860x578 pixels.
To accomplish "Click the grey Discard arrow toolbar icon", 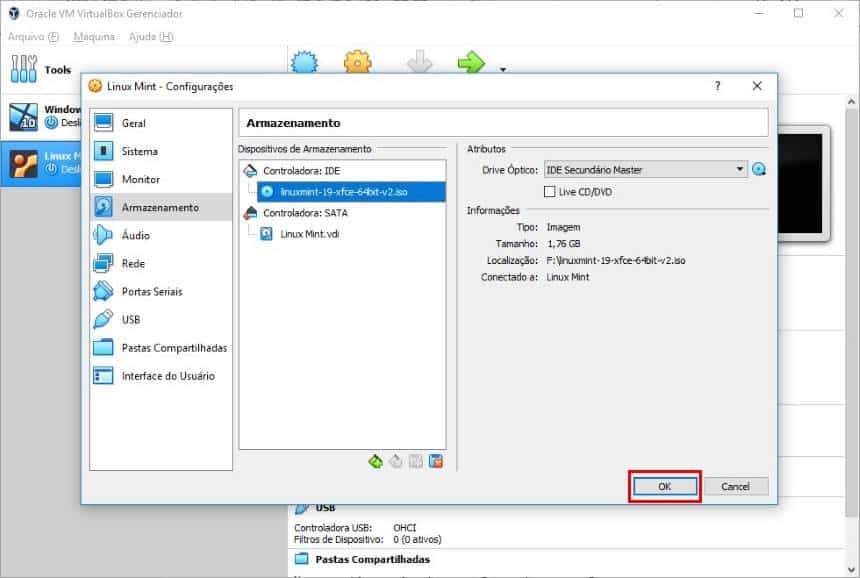I will click(x=419, y=62).
